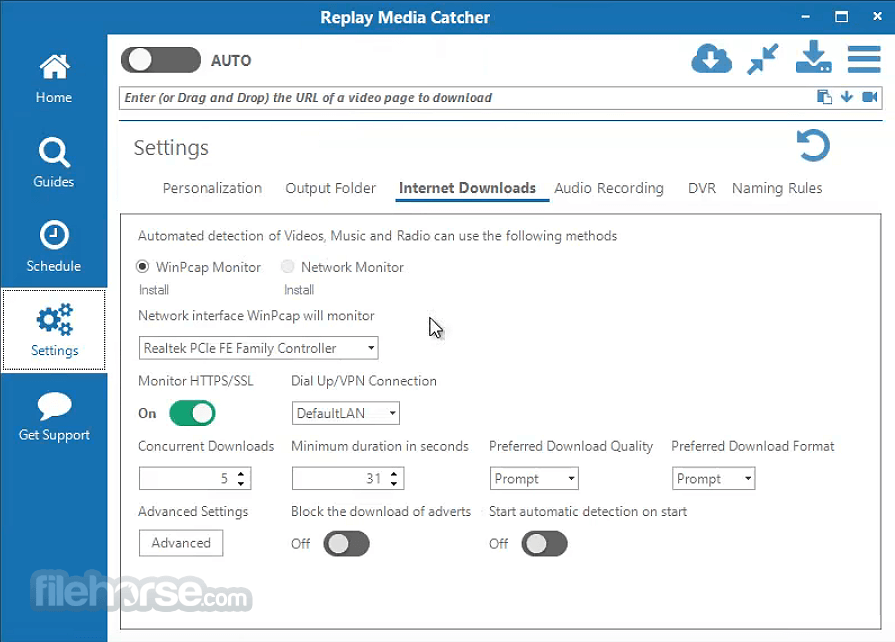This screenshot has width=895, height=642.
Task: Click the paste URL icon
Action: (824, 97)
